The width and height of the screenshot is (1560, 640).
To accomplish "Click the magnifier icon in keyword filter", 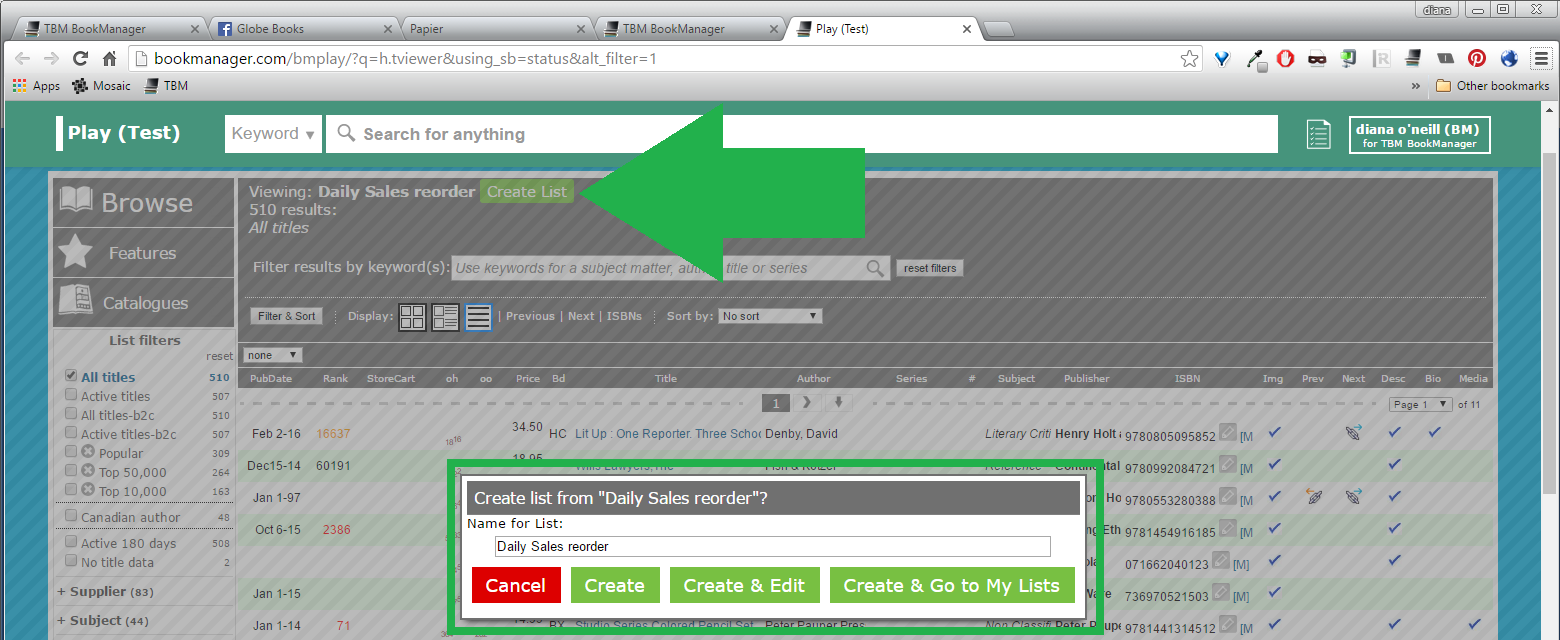I will (875, 268).
